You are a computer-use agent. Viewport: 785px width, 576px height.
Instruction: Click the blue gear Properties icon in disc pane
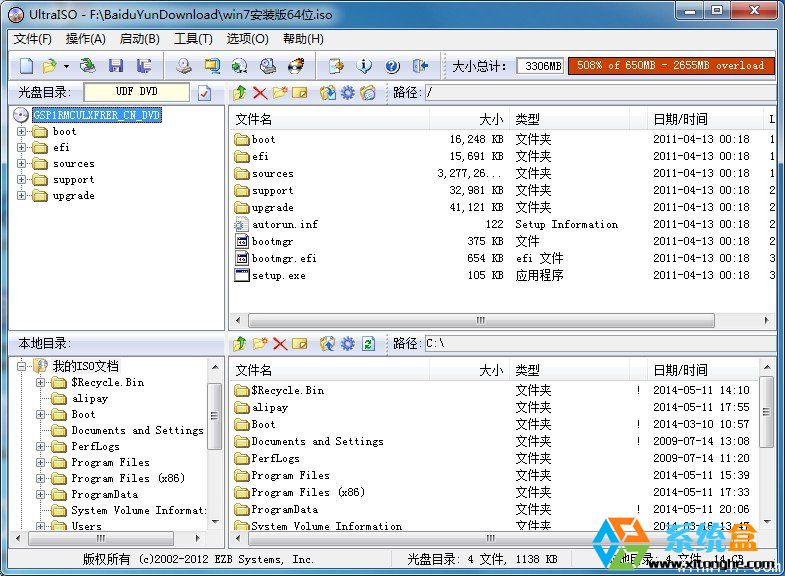click(x=347, y=93)
